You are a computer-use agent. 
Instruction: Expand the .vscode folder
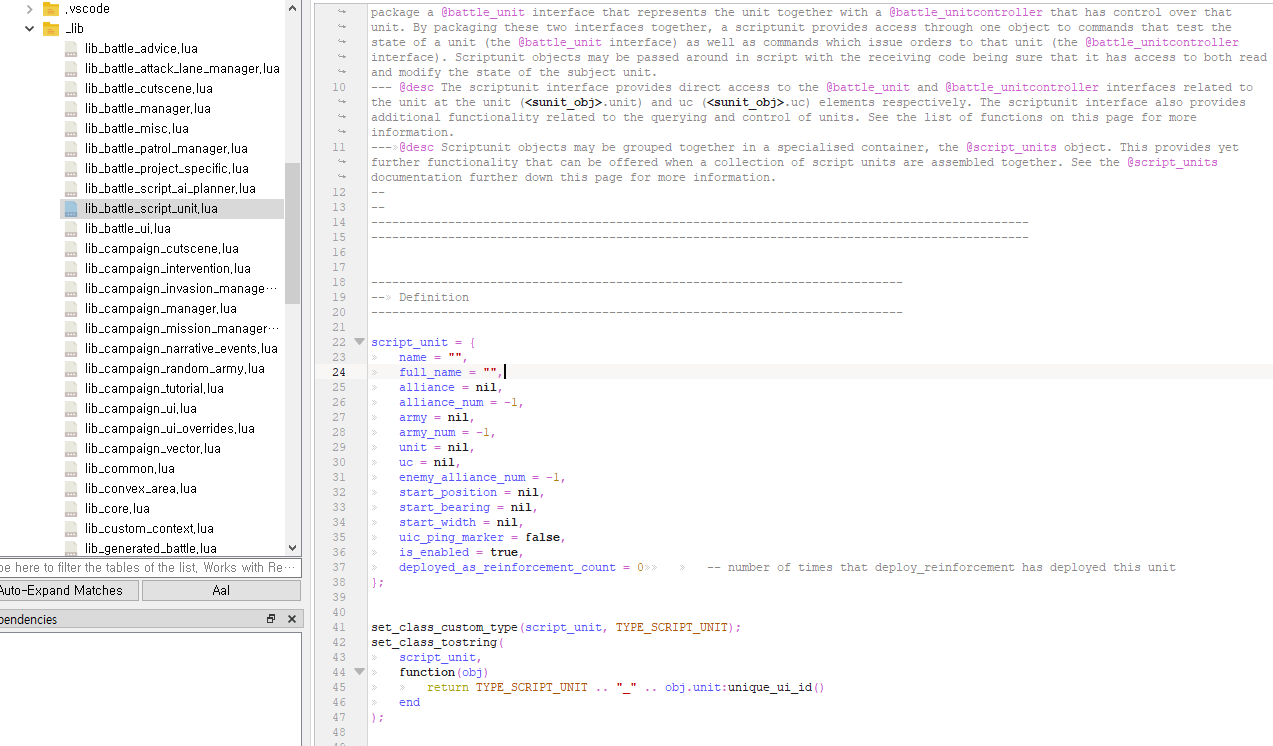click(29, 9)
